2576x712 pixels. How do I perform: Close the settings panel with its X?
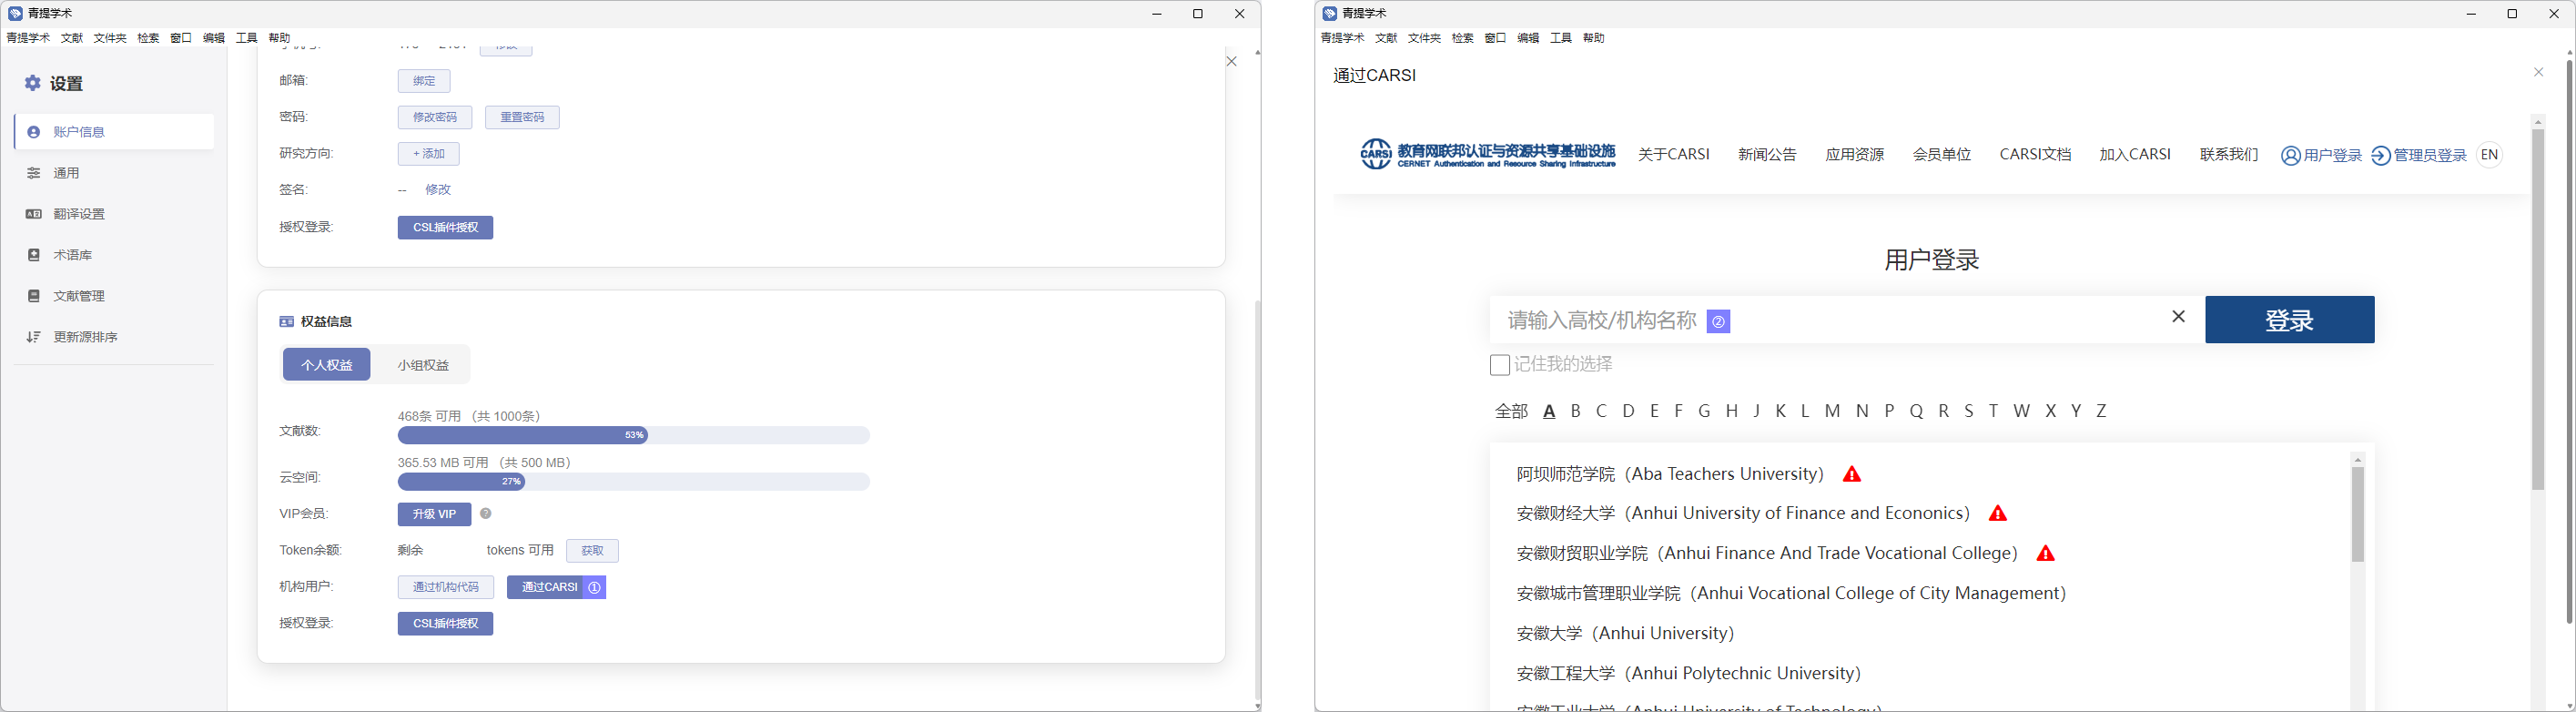tap(1231, 62)
